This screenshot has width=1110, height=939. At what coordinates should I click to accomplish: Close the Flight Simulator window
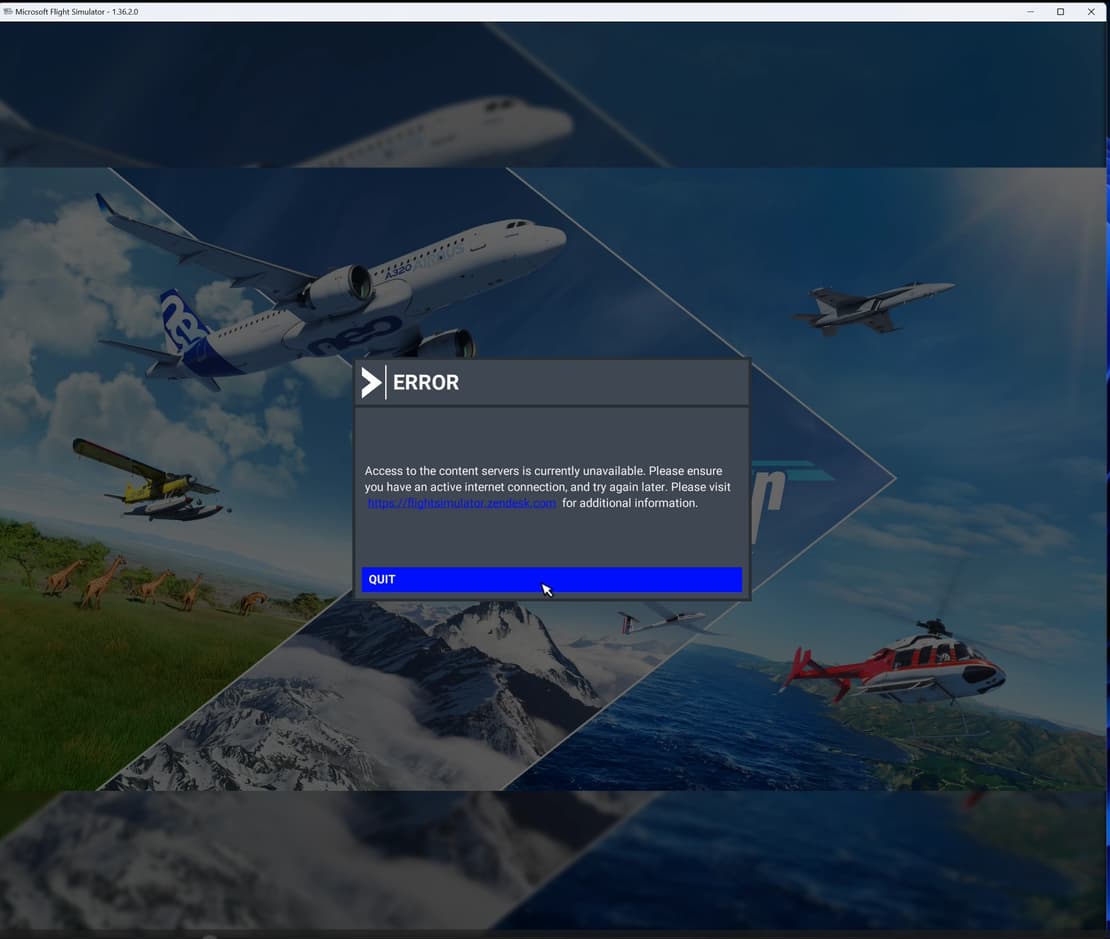click(1091, 11)
